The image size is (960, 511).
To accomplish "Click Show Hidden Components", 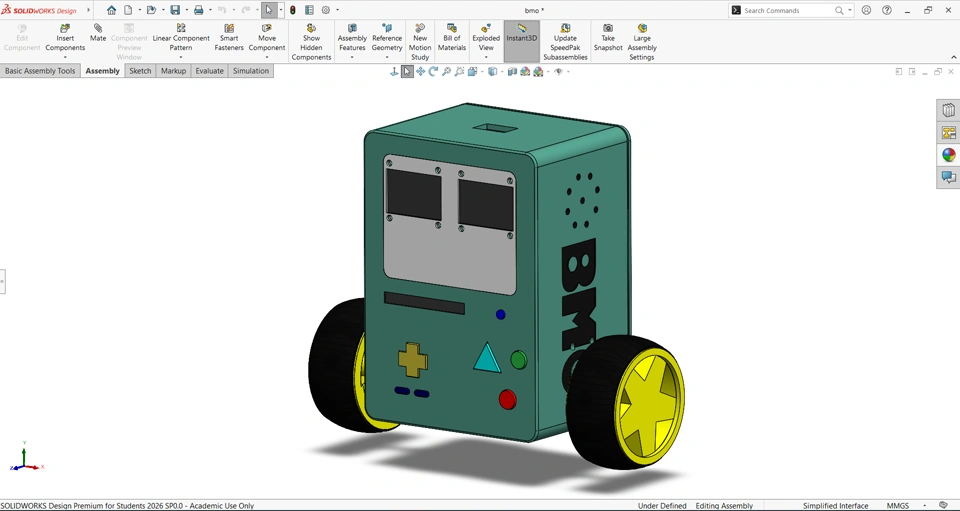I will [x=312, y=42].
